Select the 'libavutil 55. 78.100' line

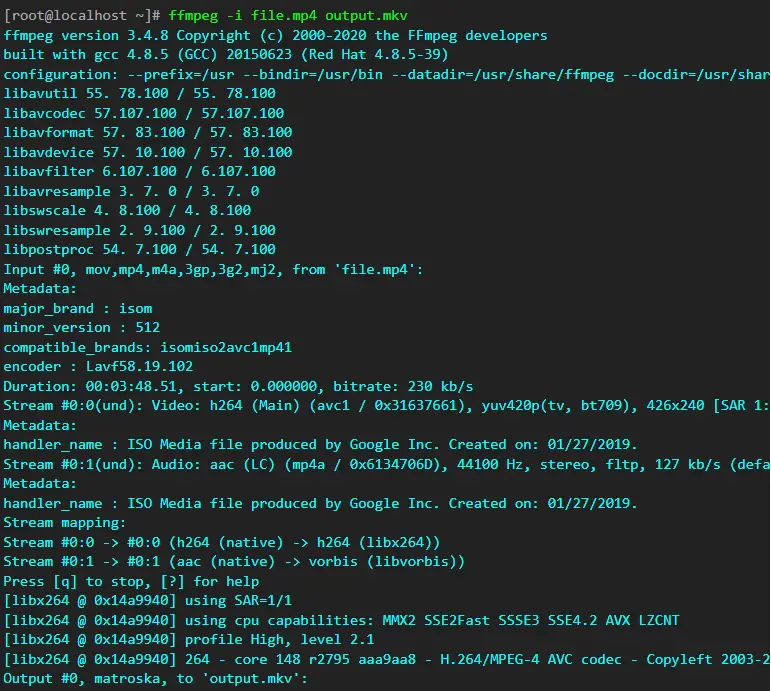point(139,93)
